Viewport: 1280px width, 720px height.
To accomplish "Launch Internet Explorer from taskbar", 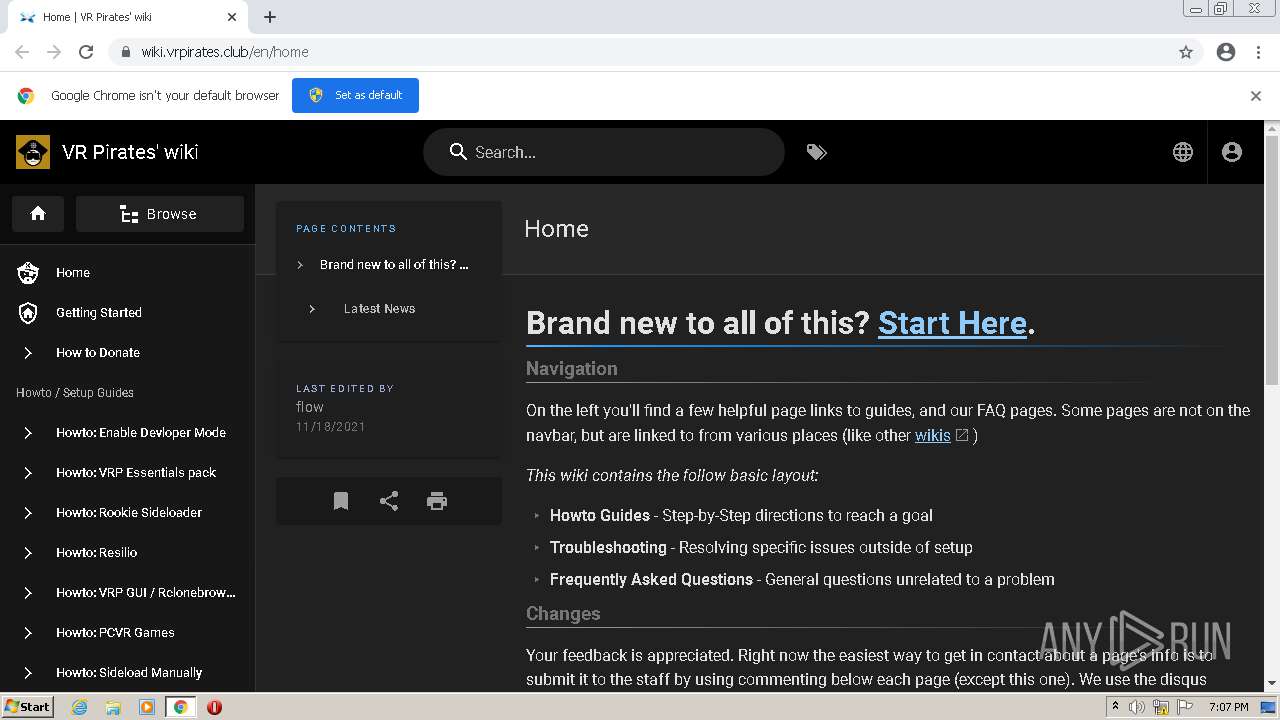I will [x=79, y=707].
